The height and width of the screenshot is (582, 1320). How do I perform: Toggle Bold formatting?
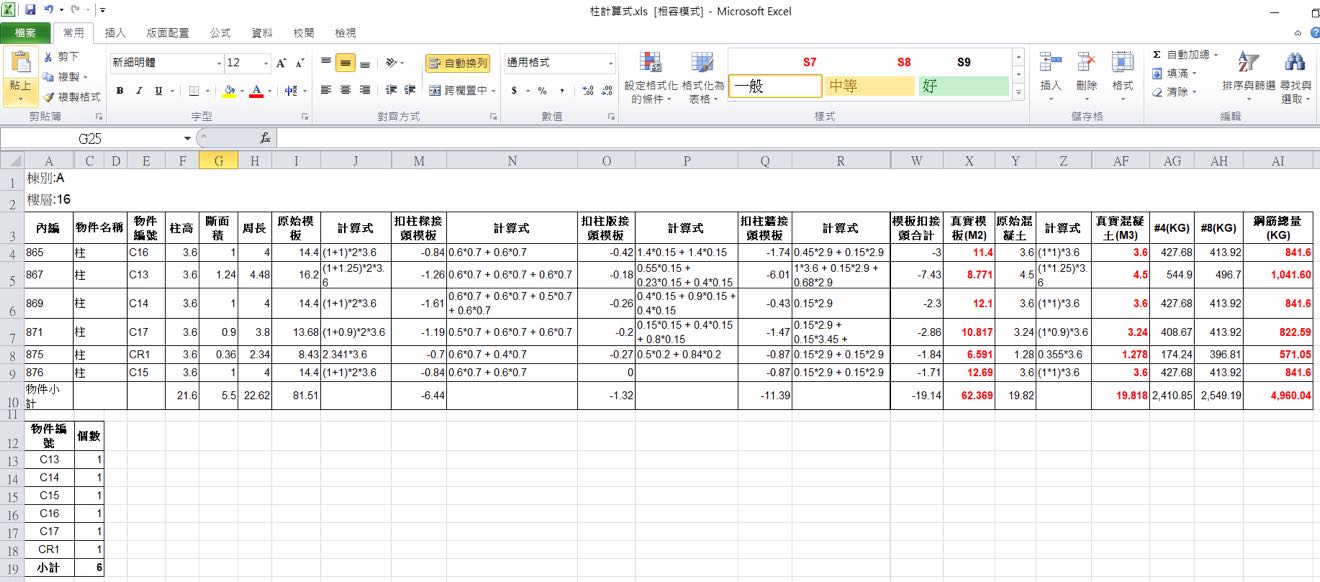120,91
